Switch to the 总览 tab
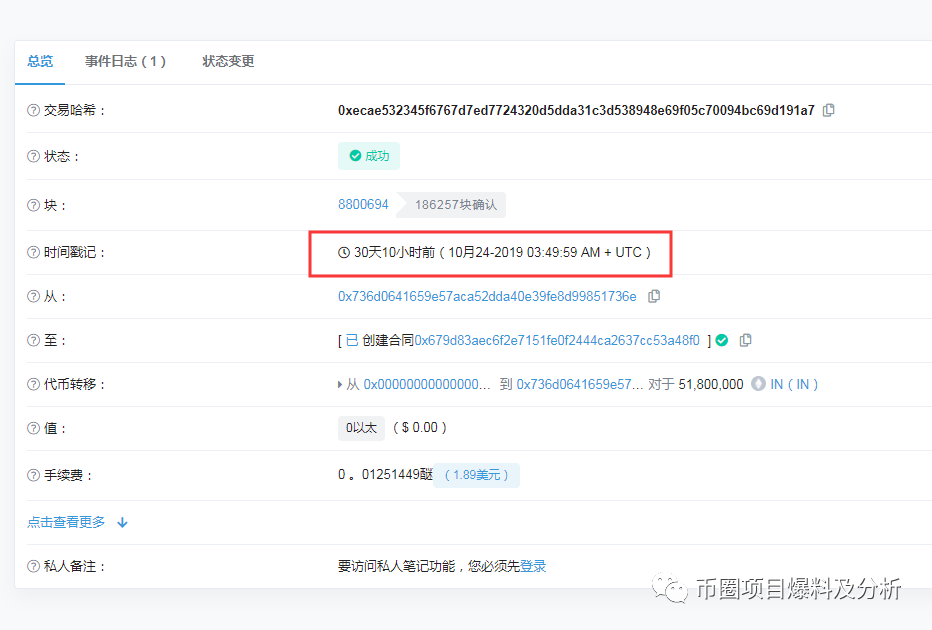The image size is (932, 630). (x=40, y=61)
